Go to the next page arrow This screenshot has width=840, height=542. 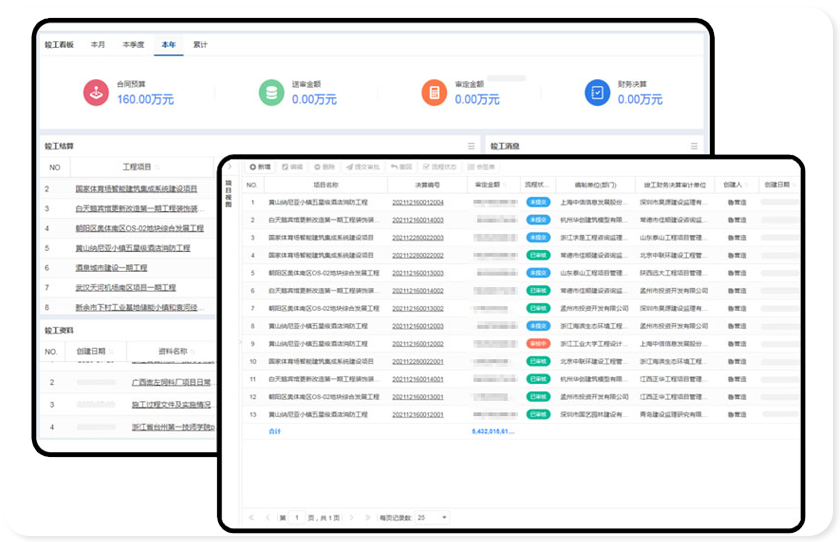click(350, 517)
